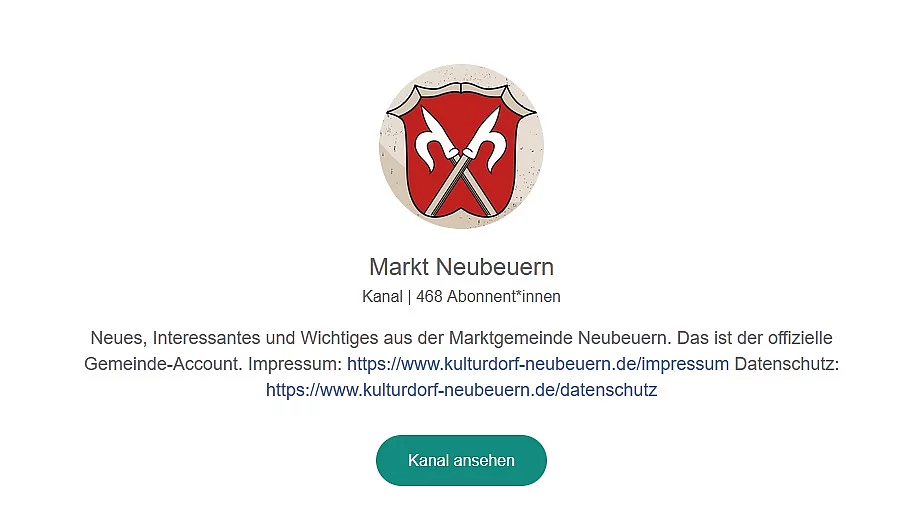Open the Markt Neubeuern channel avatar

click(x=461, y=146)
